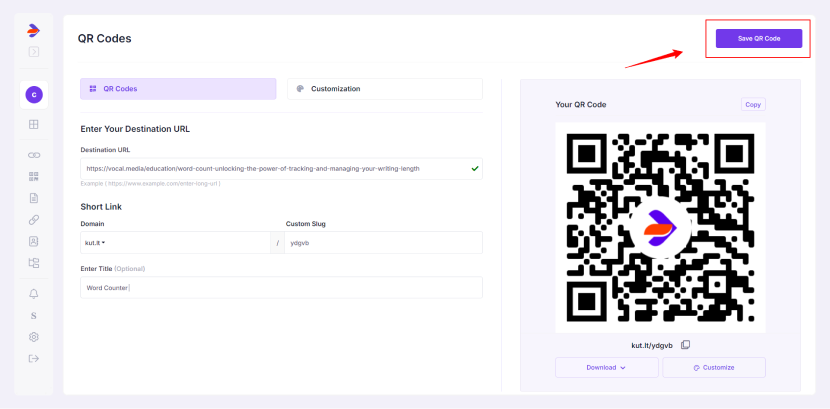Click the 'Short Link' section heading
Image resolution: width=830 pixels, height=409 pixels.
[101, 207]
